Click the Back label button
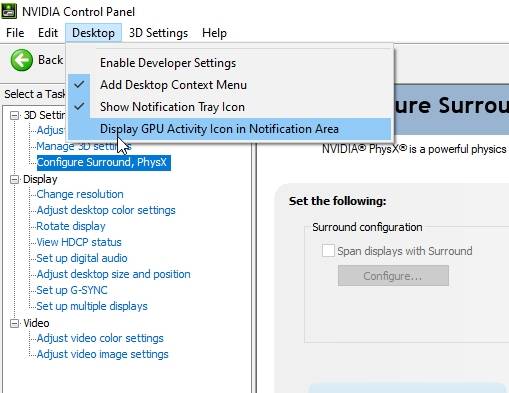The image size is (509, 393). (x=50, y=60)
